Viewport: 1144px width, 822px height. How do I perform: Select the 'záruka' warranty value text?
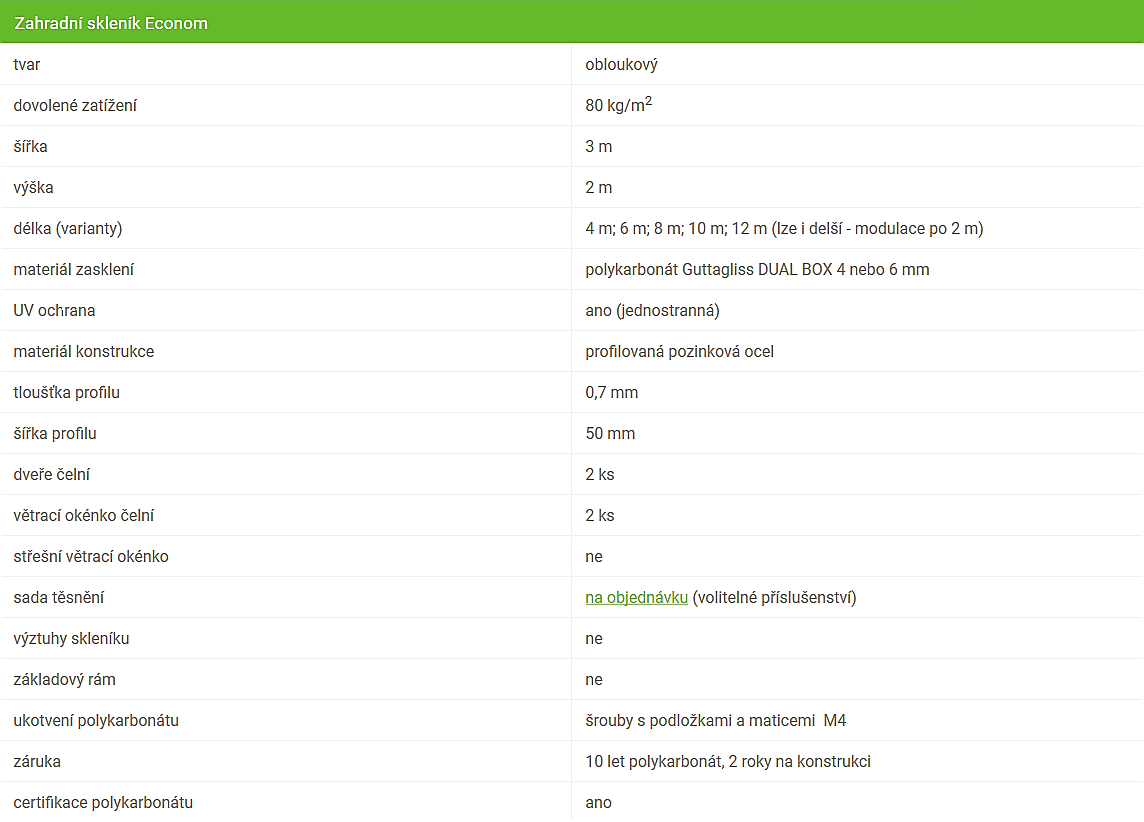[728, 761]
